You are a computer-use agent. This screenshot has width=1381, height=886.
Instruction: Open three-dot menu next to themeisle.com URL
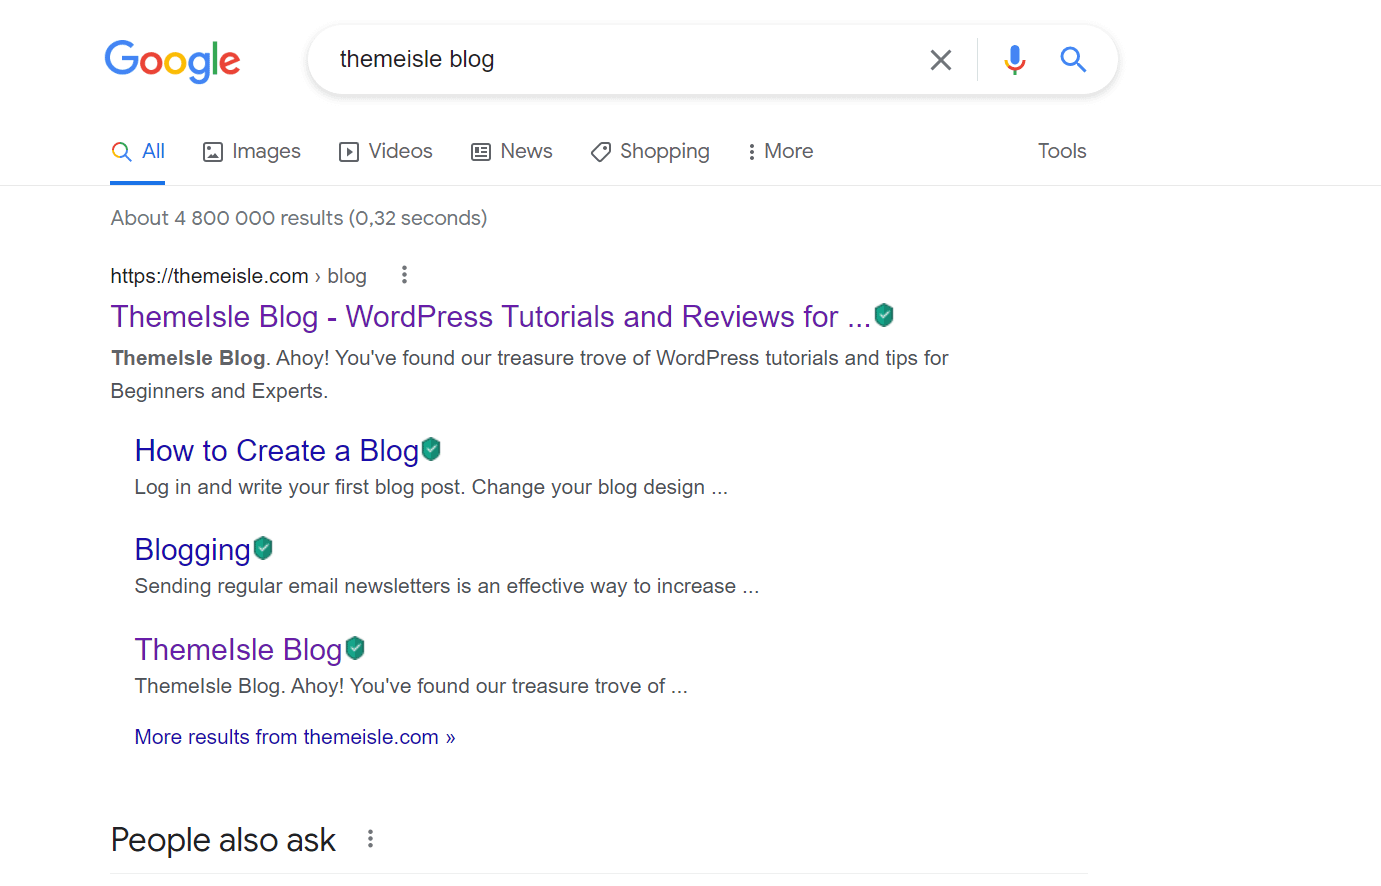tap(404, 275)
